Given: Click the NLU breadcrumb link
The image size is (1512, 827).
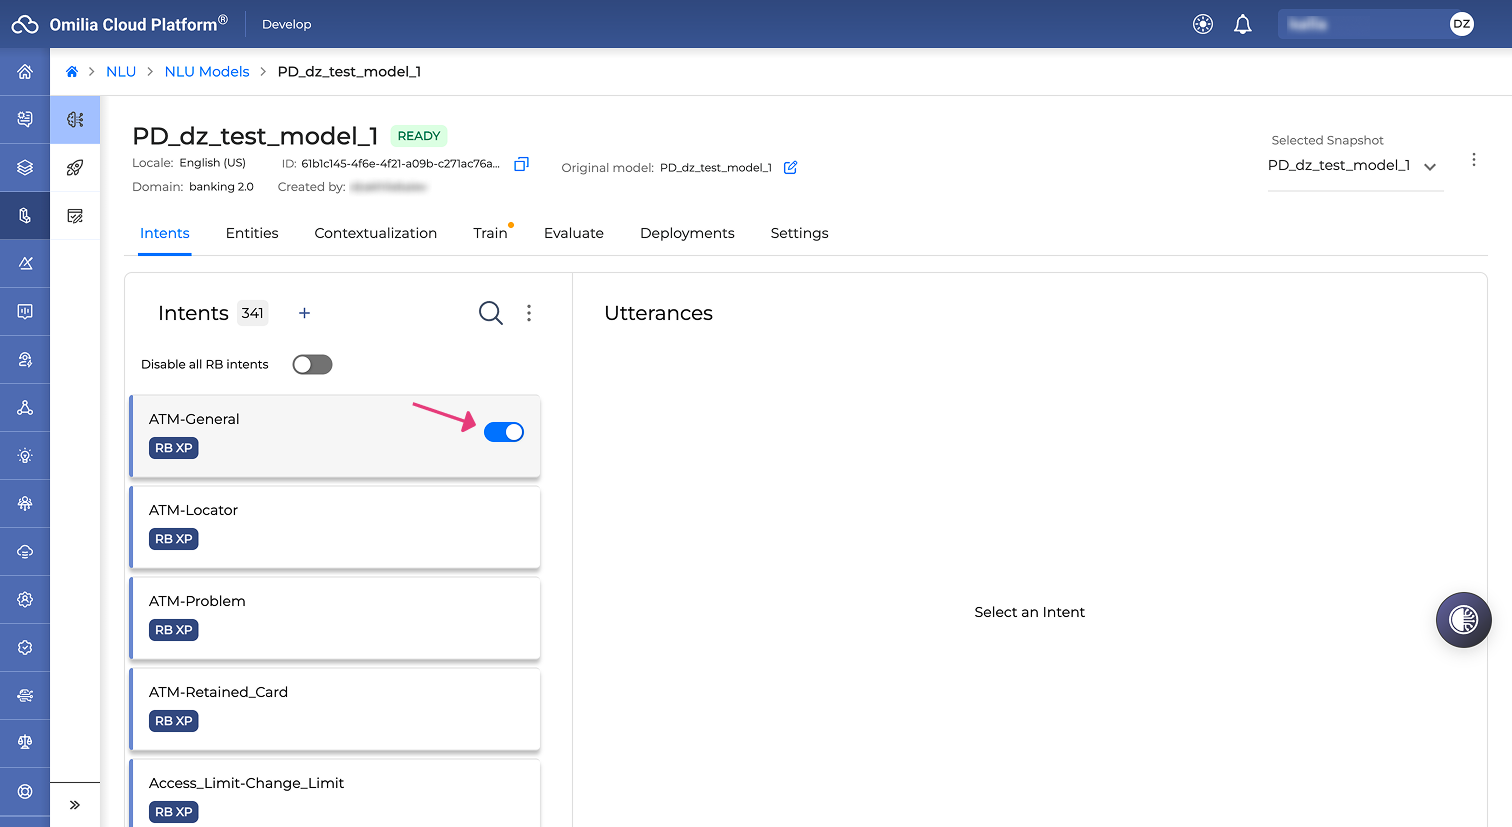Looking at the screenshot, I should click(x=121, y=72).
